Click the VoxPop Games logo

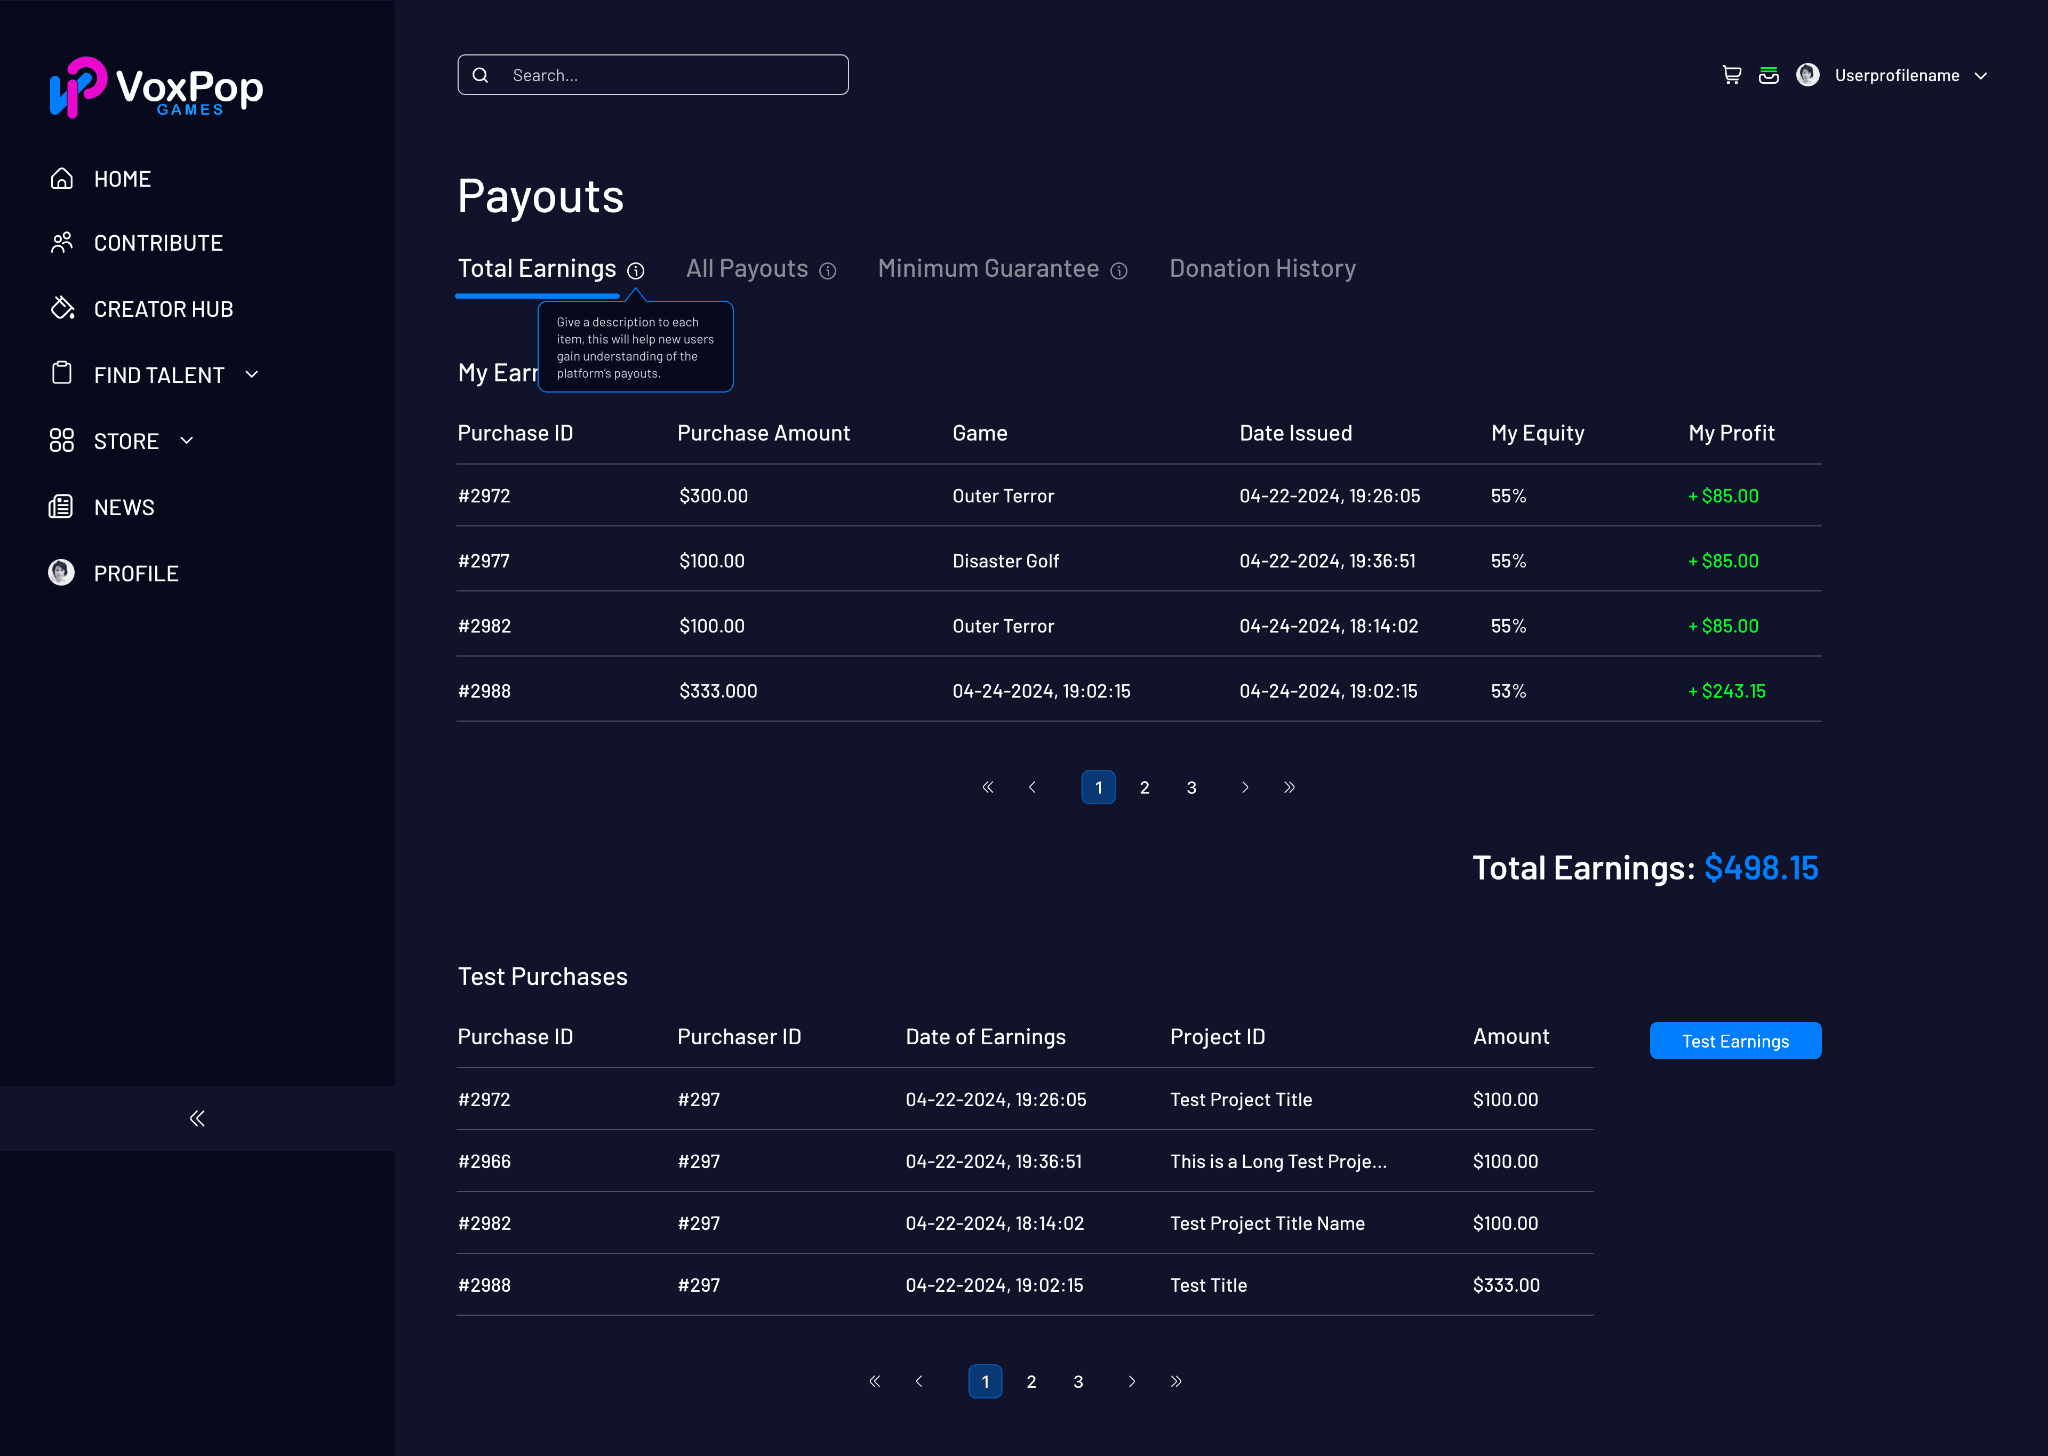point(157,88)
